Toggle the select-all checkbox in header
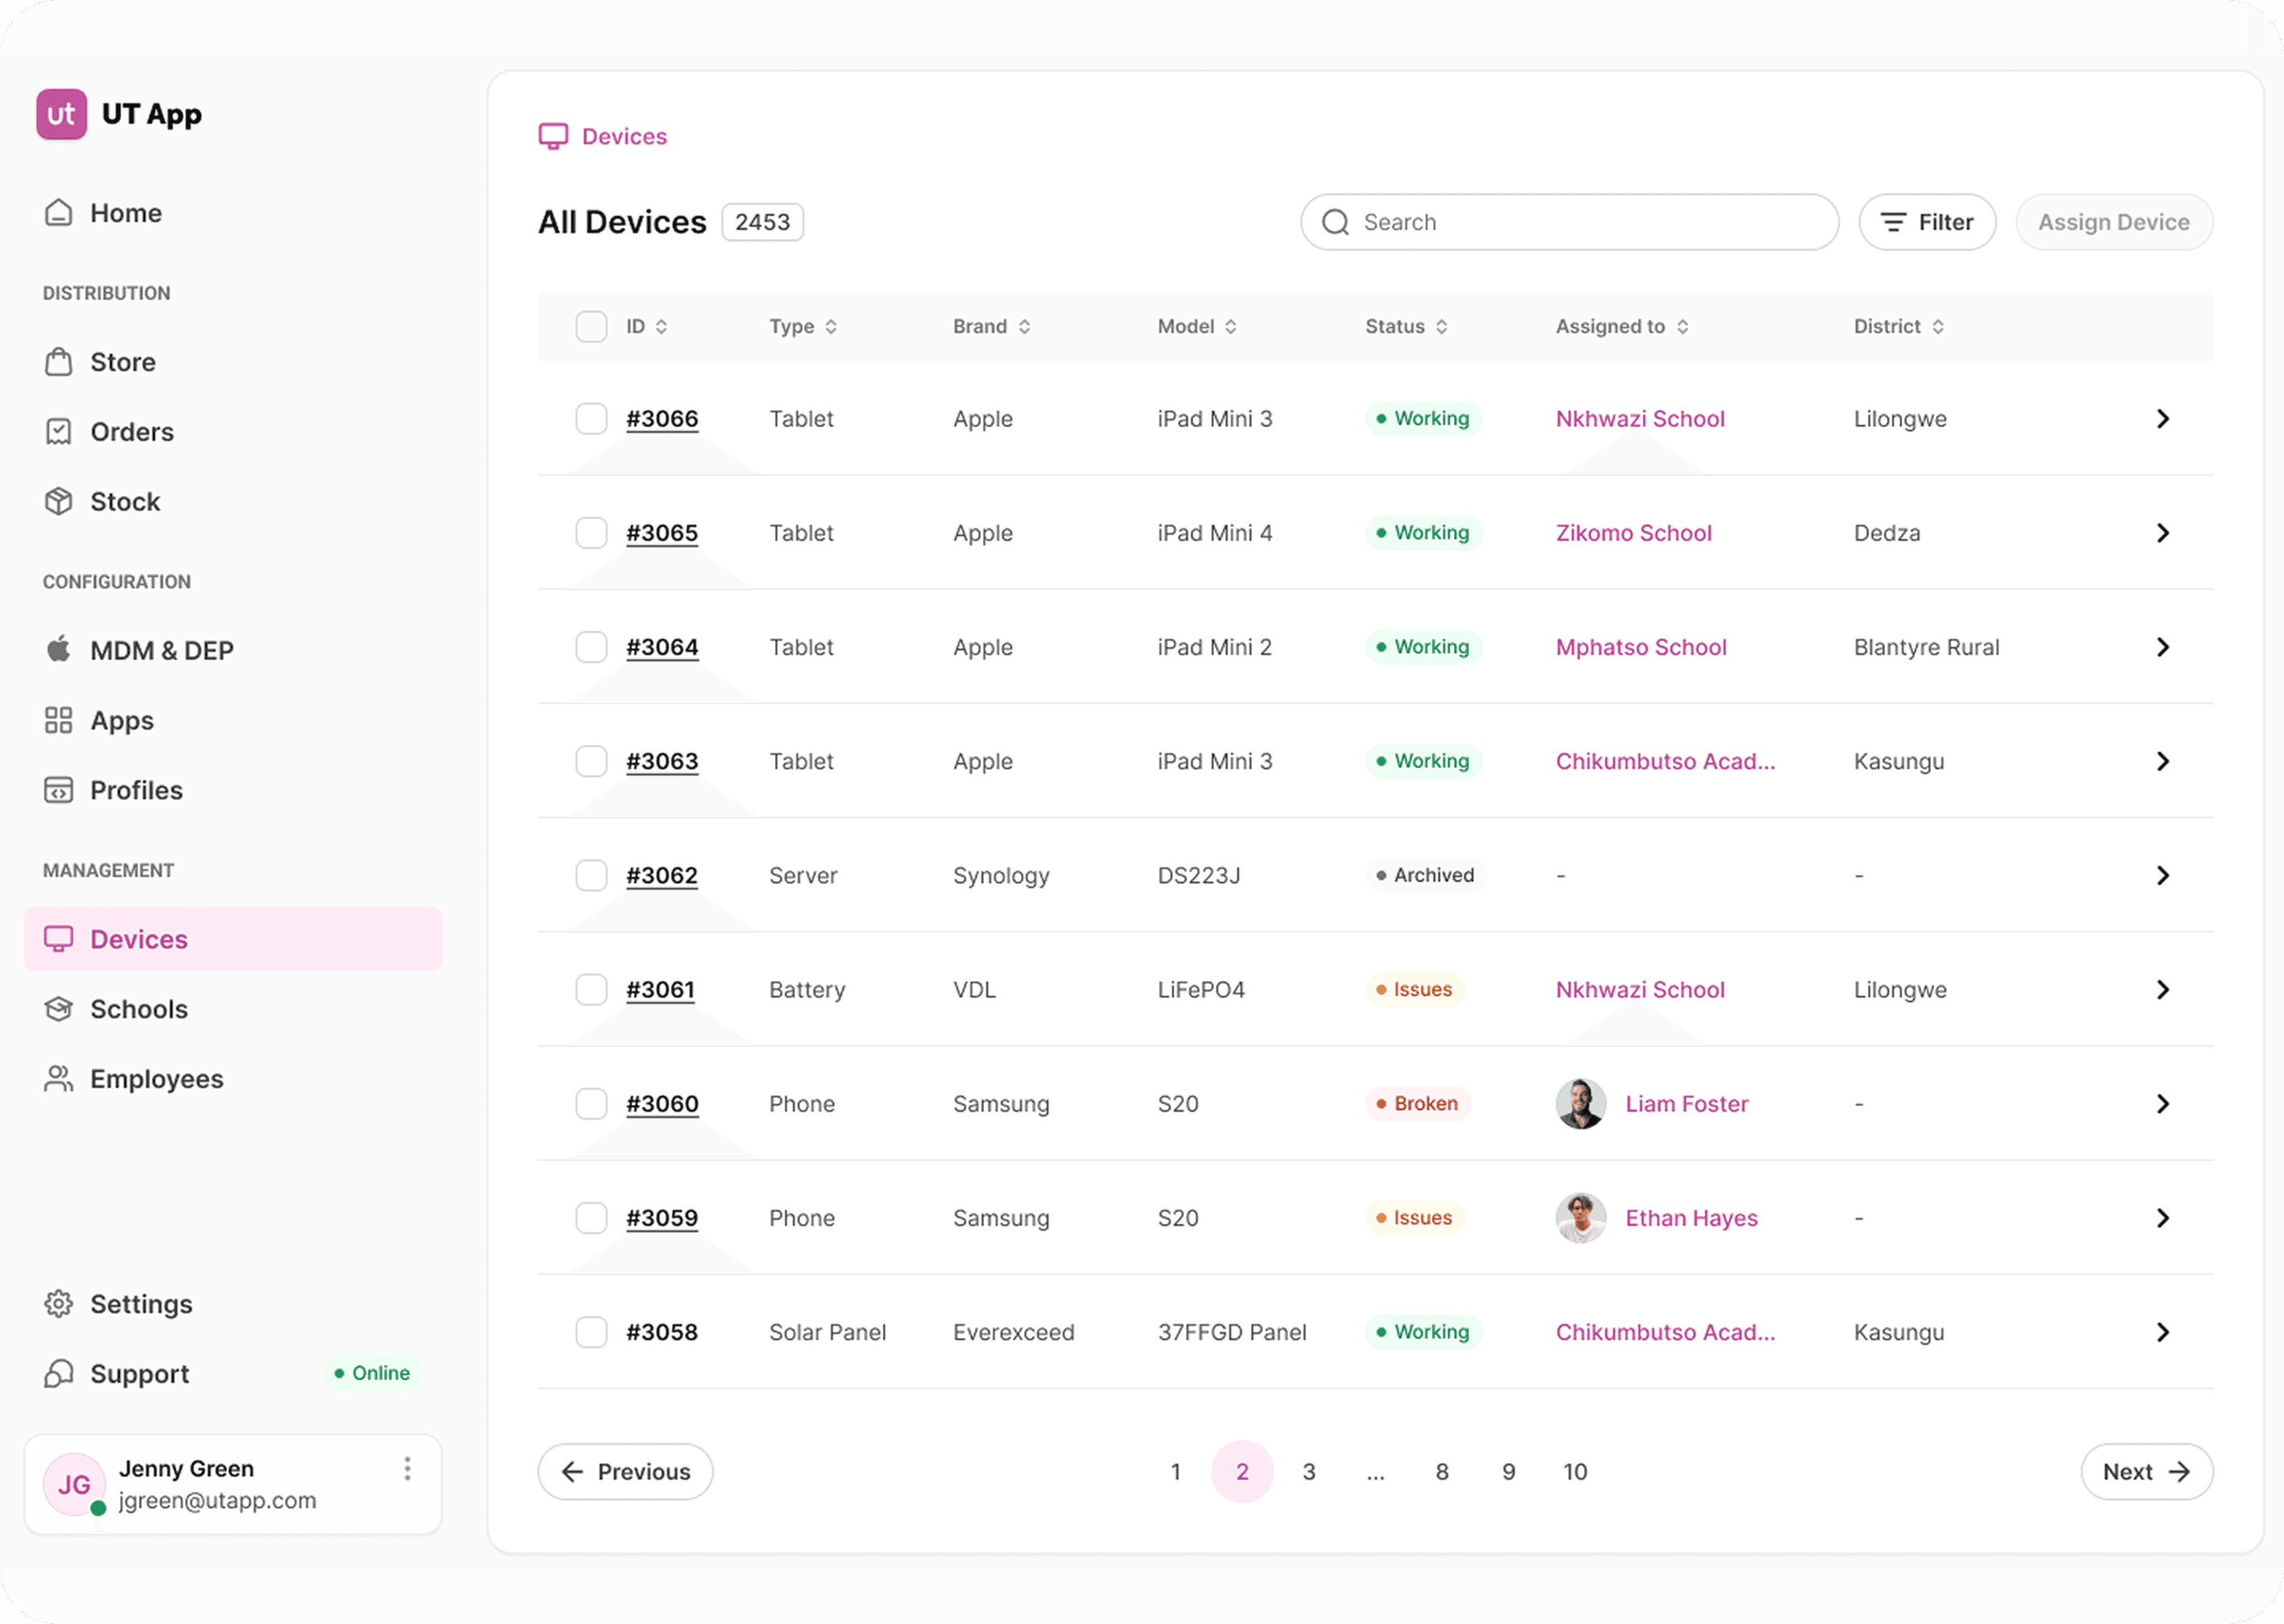2284x1624 pixels. [591, 327]
